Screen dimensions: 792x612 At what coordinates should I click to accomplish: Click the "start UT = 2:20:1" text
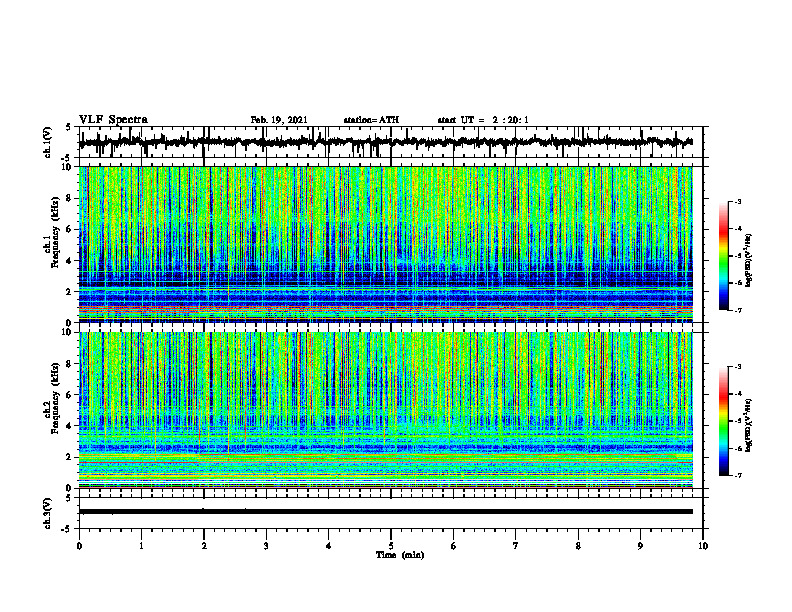[483, 120]
